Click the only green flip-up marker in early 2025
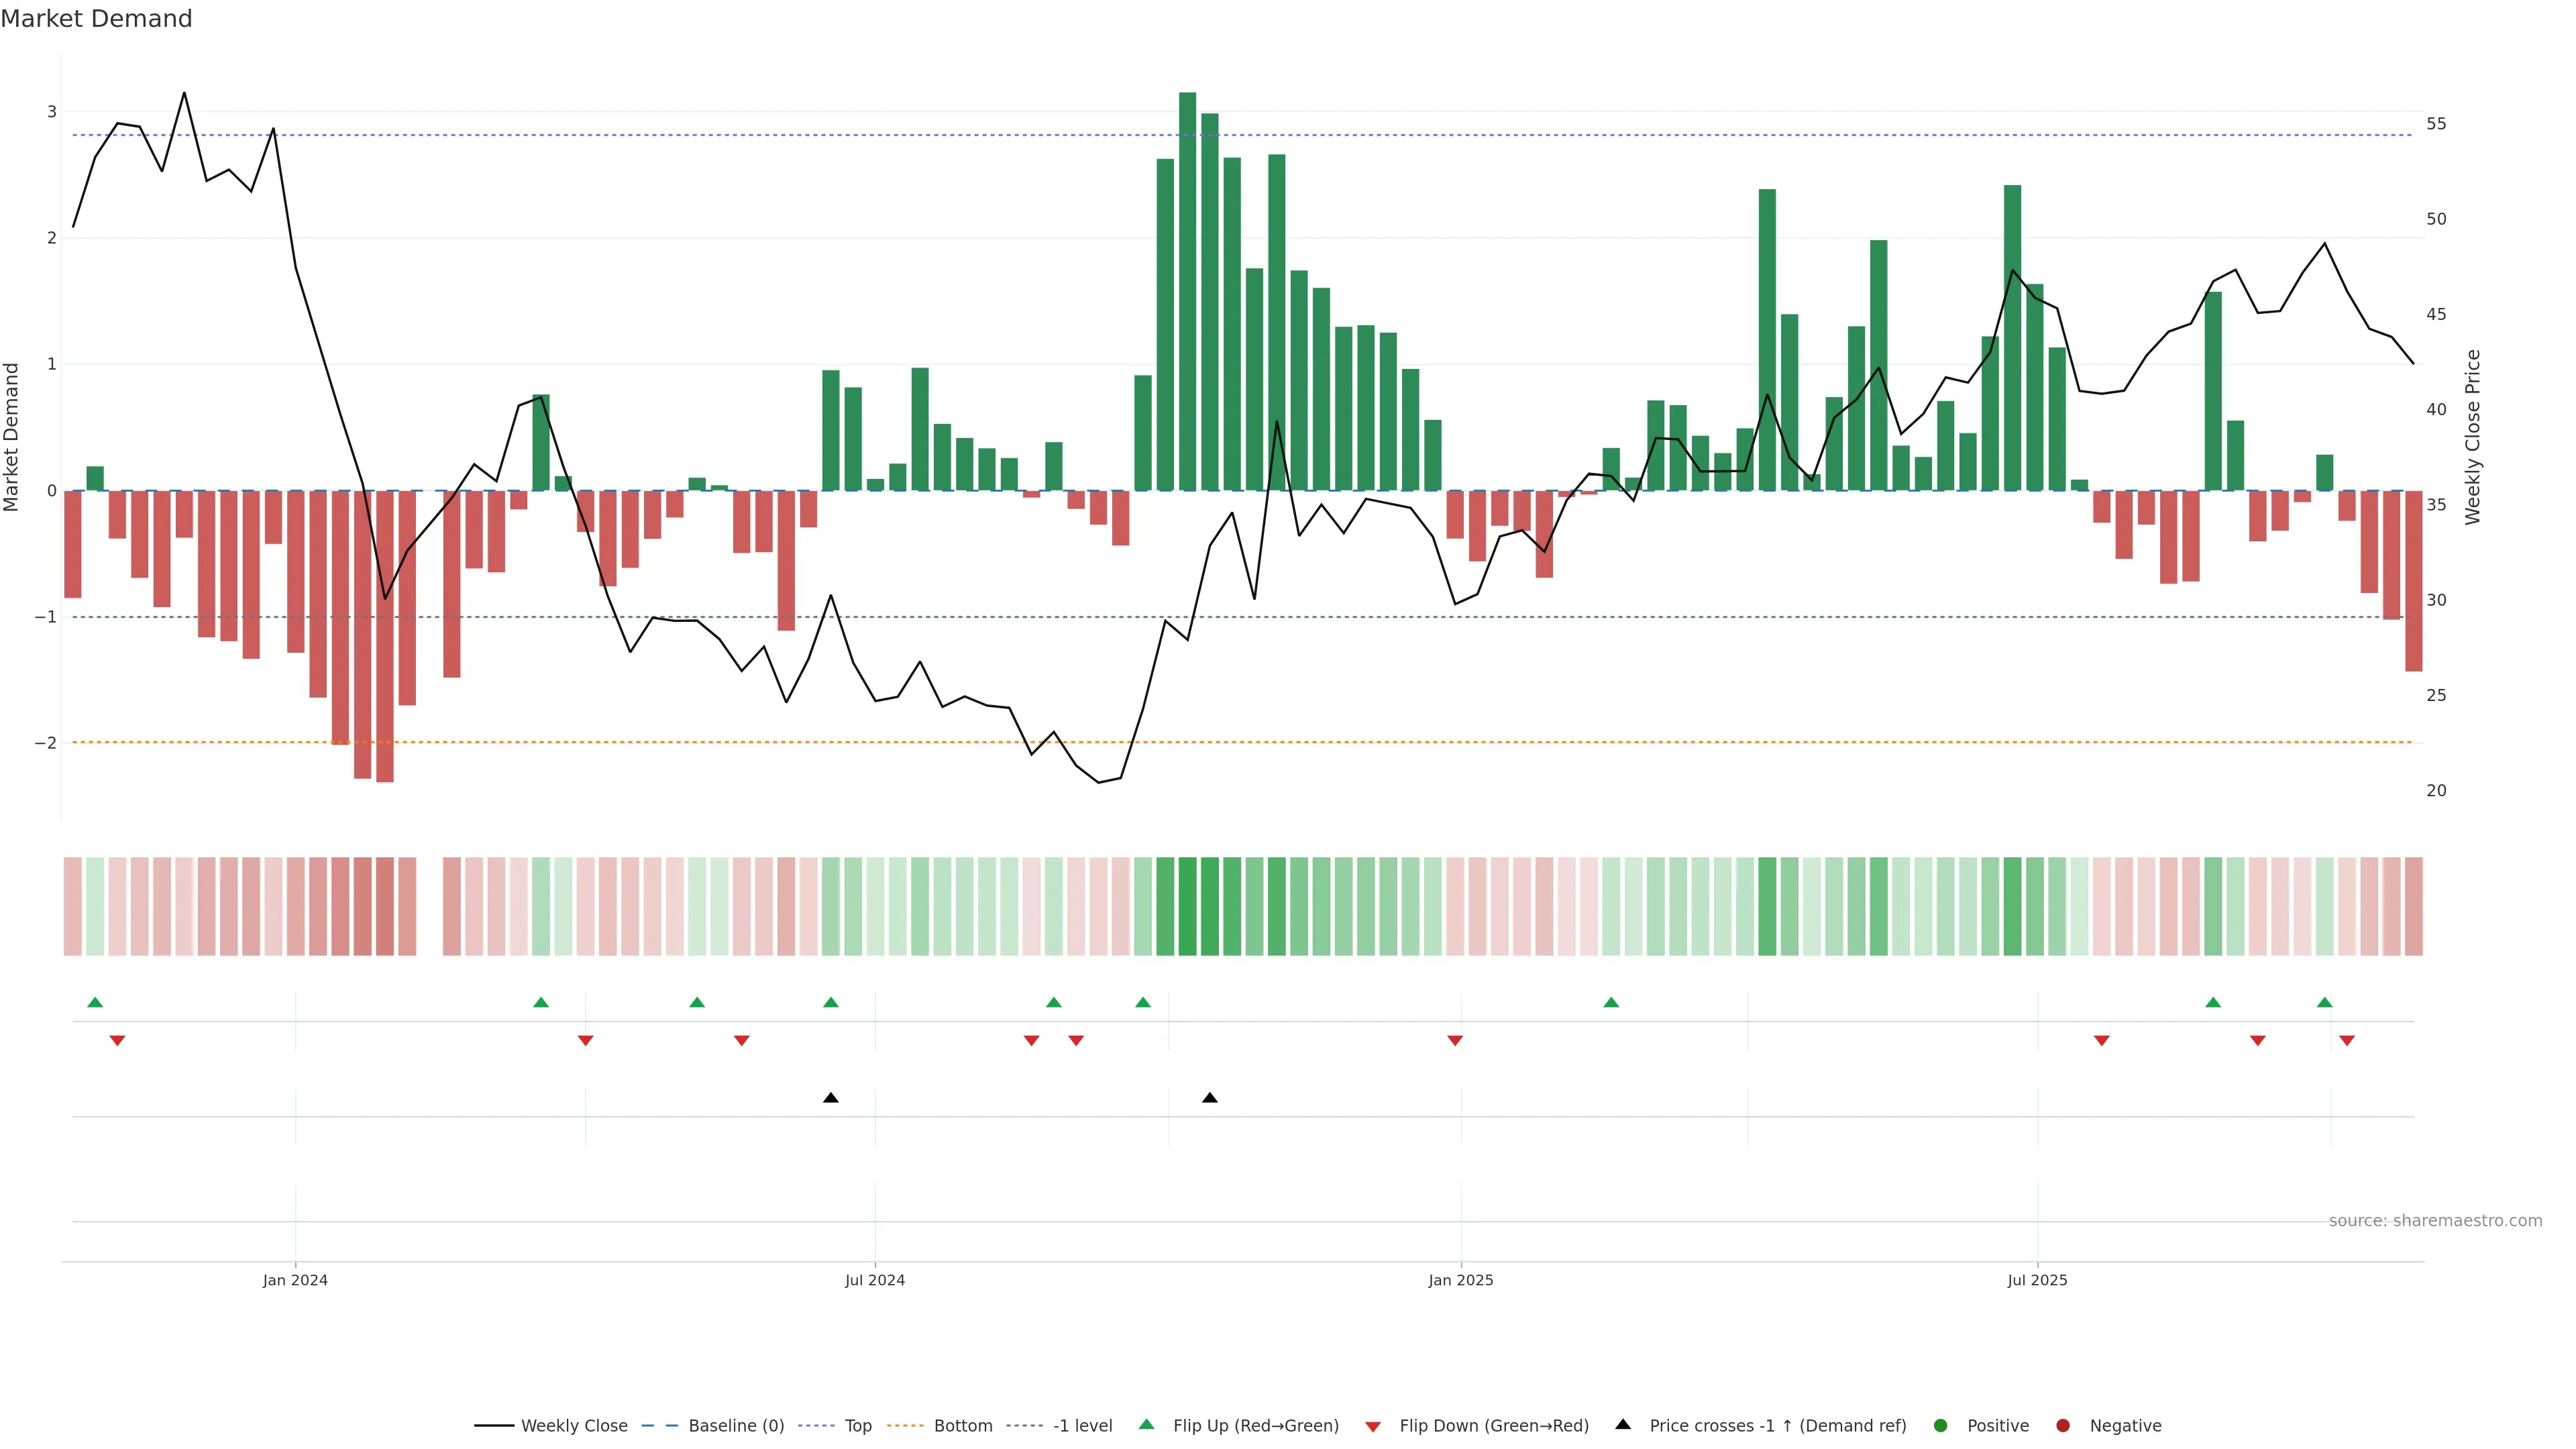The image size is (2576, 1449). [1611, 1002]
